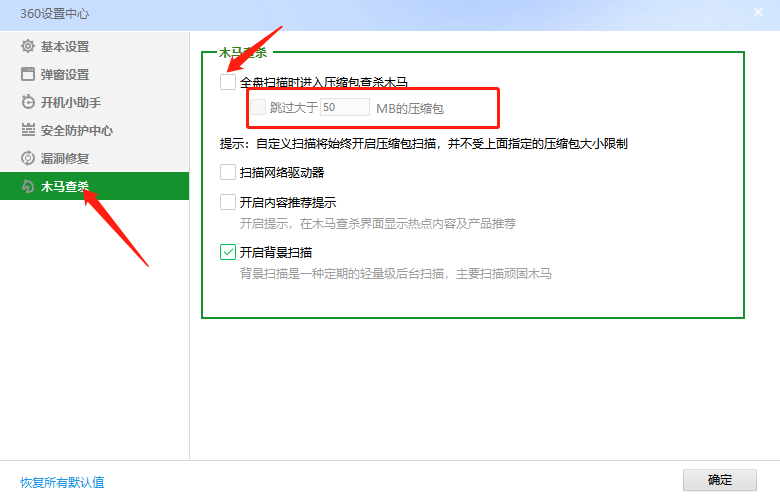
Task: Click the circular icon beside 漏洞修复
Action: click(28, 158)
